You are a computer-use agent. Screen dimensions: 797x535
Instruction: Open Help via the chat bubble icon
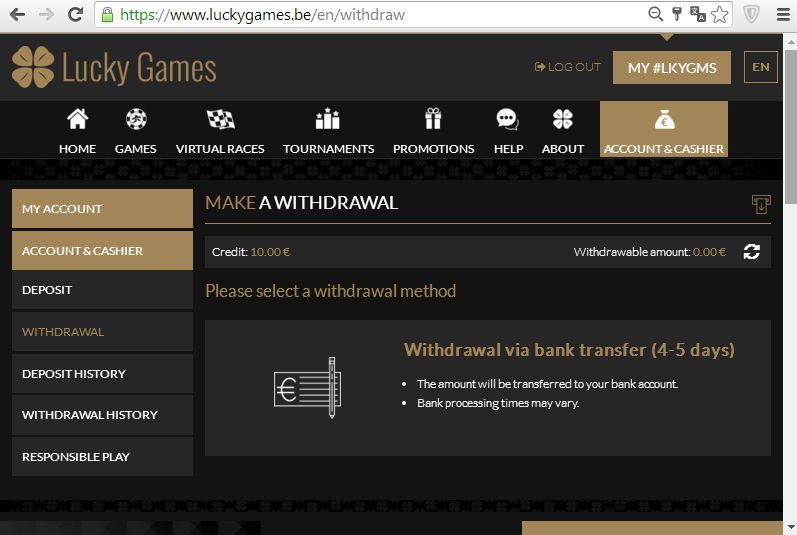(x=508, y=120)
